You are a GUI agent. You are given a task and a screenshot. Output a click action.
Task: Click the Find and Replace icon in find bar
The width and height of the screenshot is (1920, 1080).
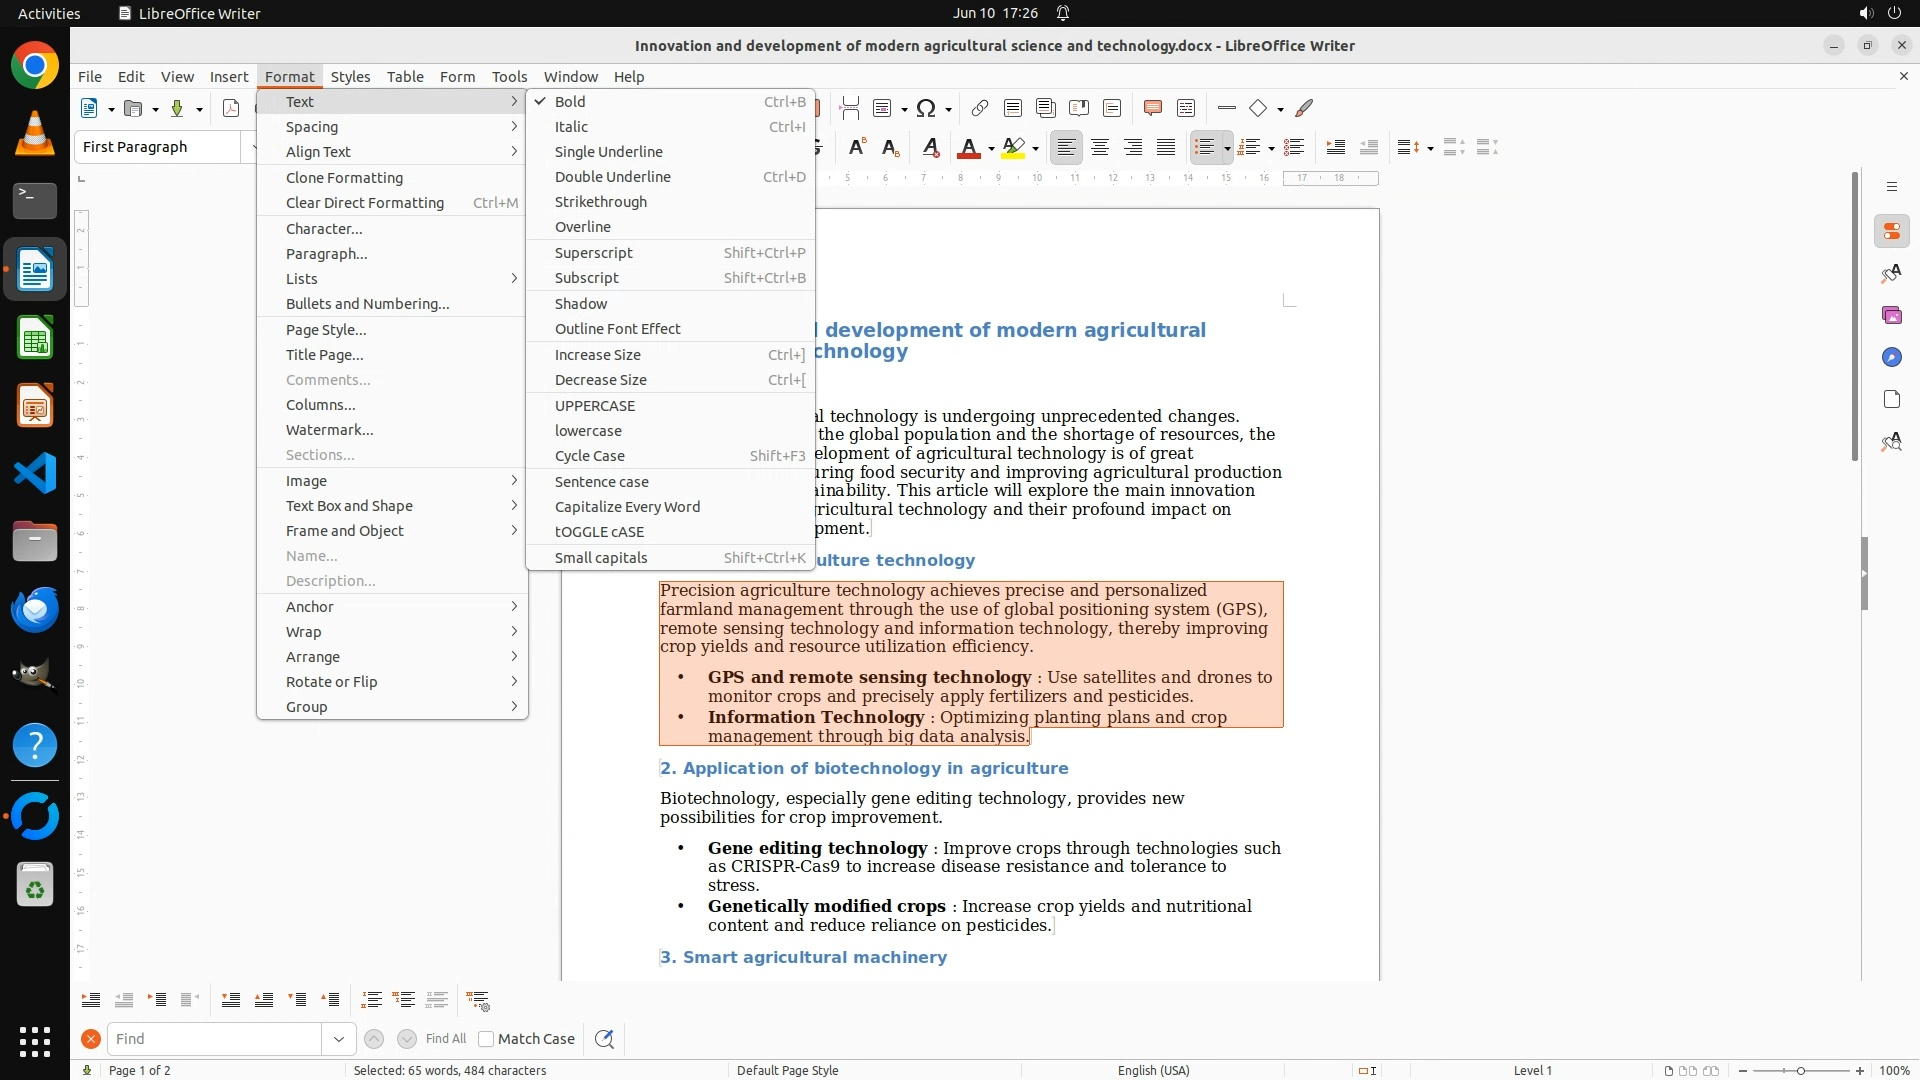point(604,1039)
